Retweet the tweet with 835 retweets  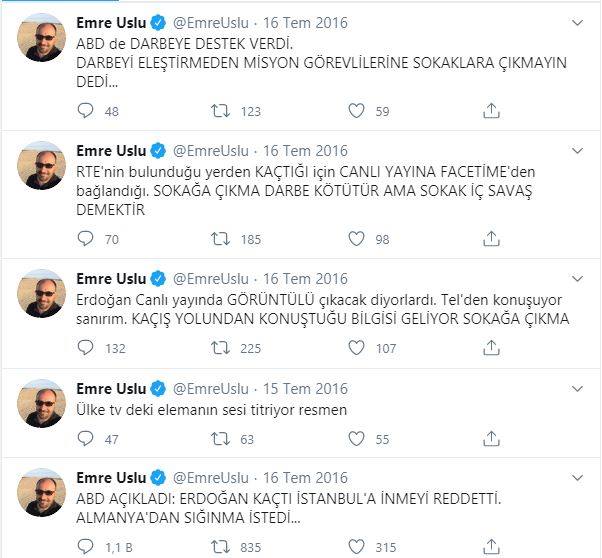220,547
